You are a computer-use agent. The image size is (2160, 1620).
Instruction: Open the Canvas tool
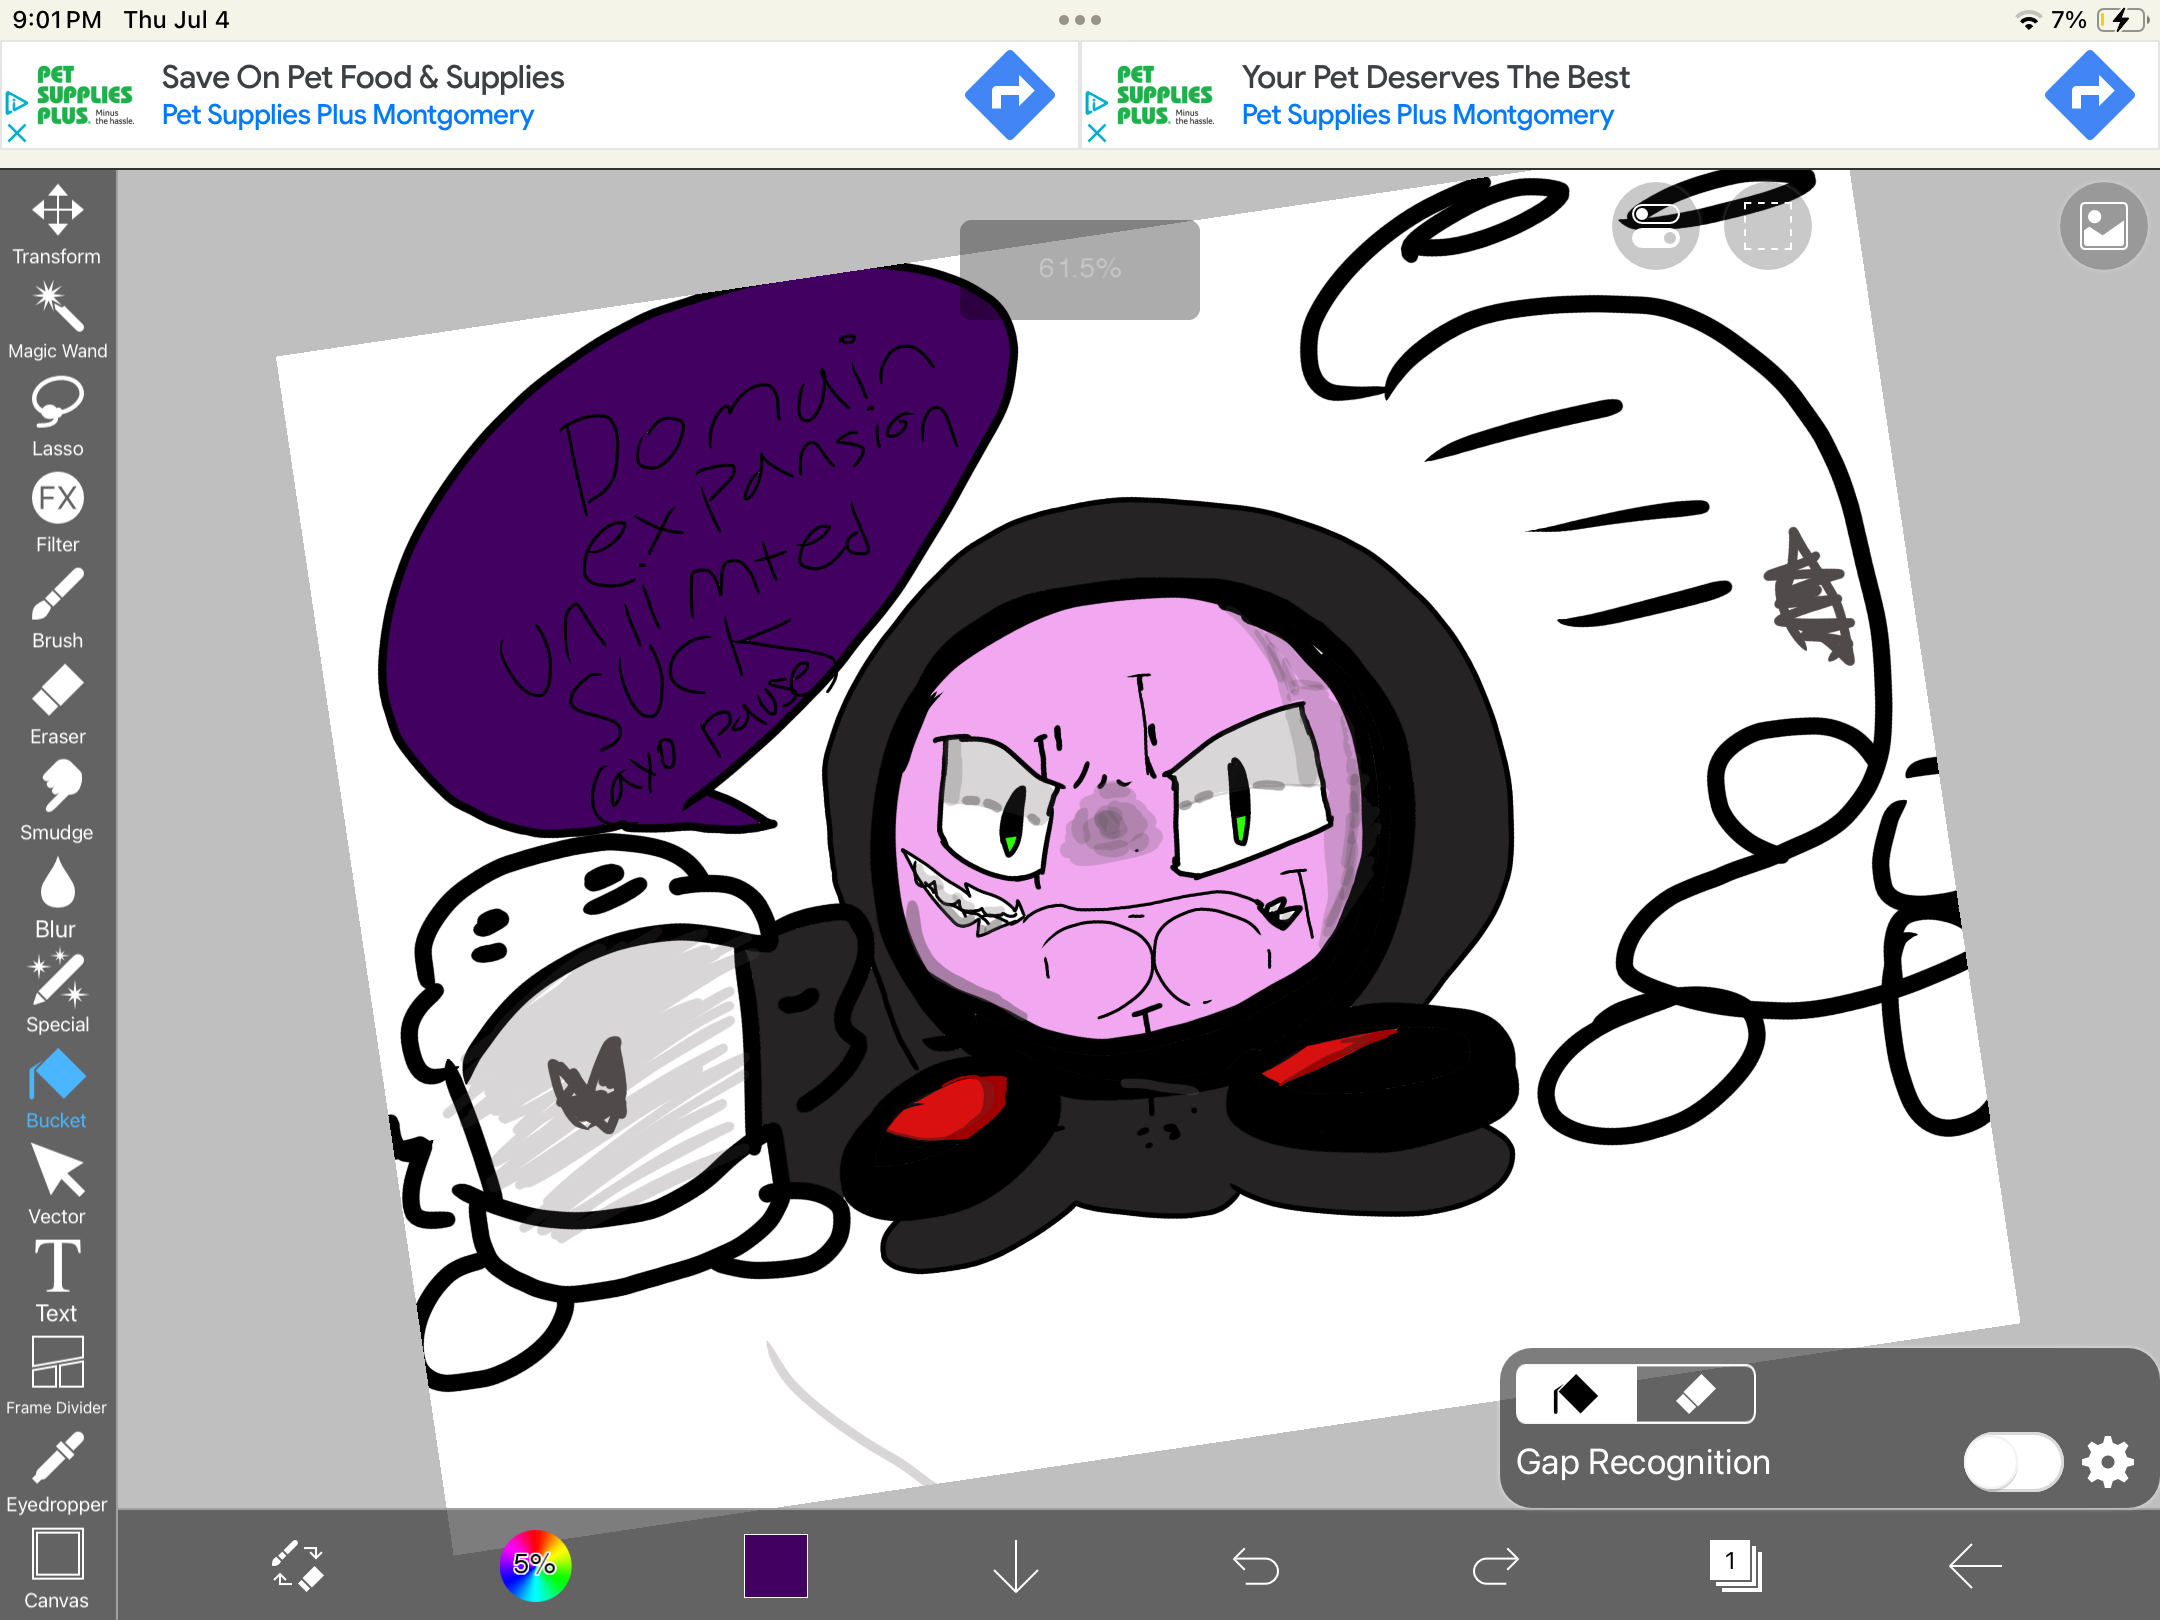pyautogui.click(x=57, y=1569)
